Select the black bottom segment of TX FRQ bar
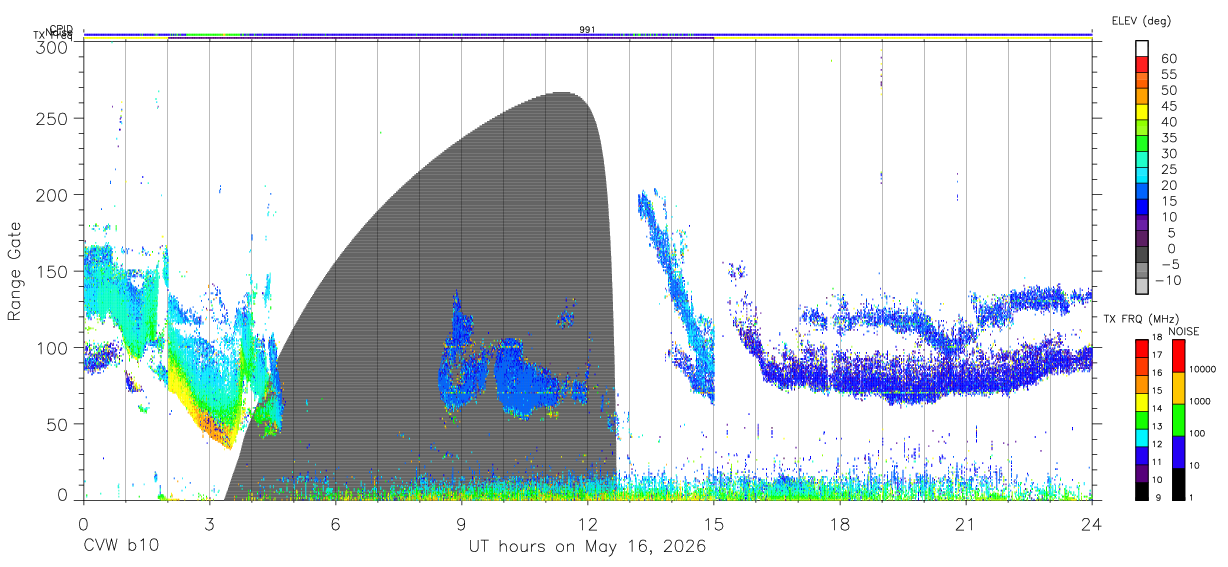1228x567 pixels. [1141, 491]
